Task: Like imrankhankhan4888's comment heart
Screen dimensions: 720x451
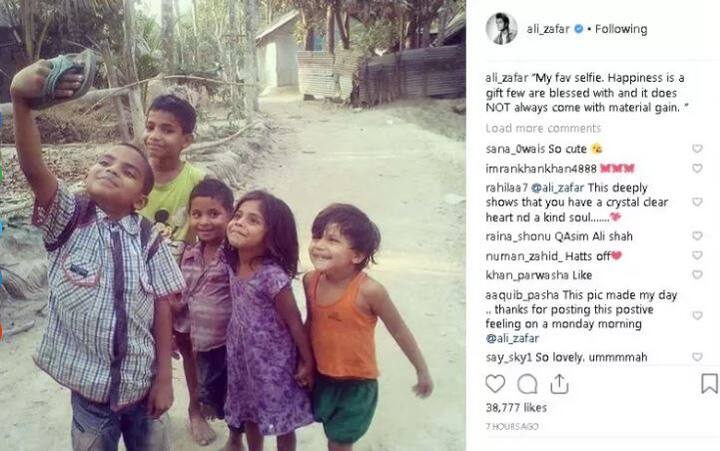Action: point(697,168)
